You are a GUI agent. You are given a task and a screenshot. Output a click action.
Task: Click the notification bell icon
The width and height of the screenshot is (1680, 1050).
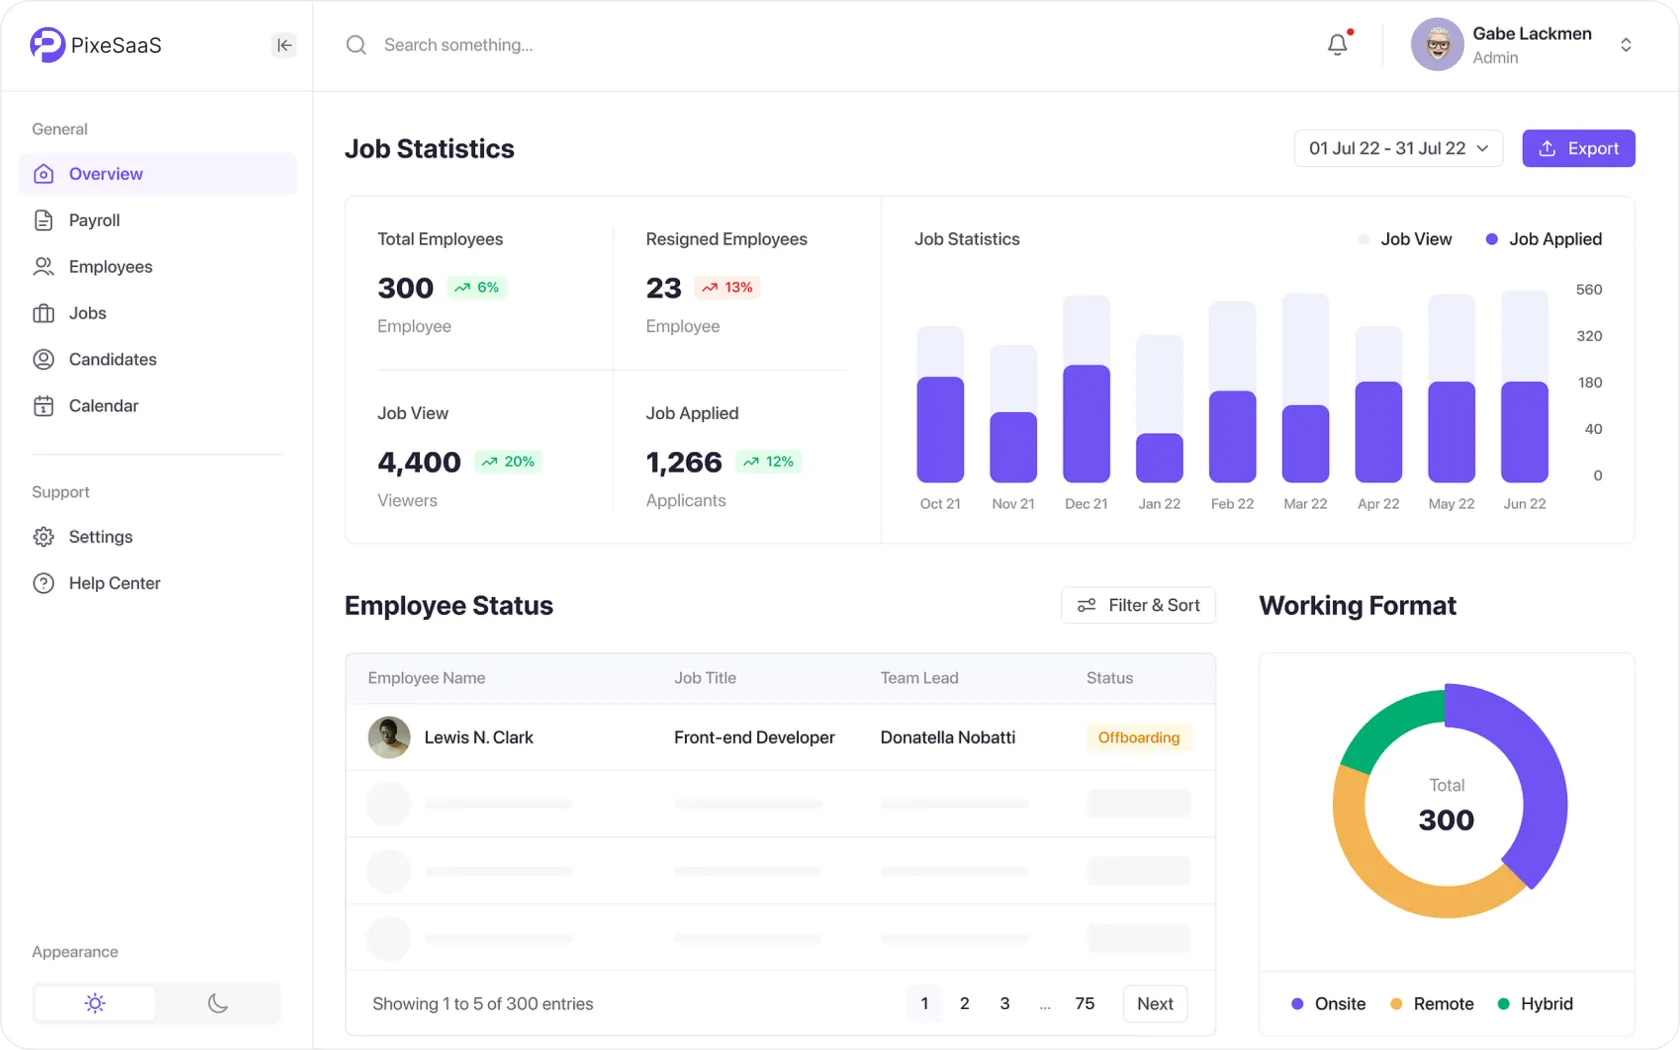1337,45
